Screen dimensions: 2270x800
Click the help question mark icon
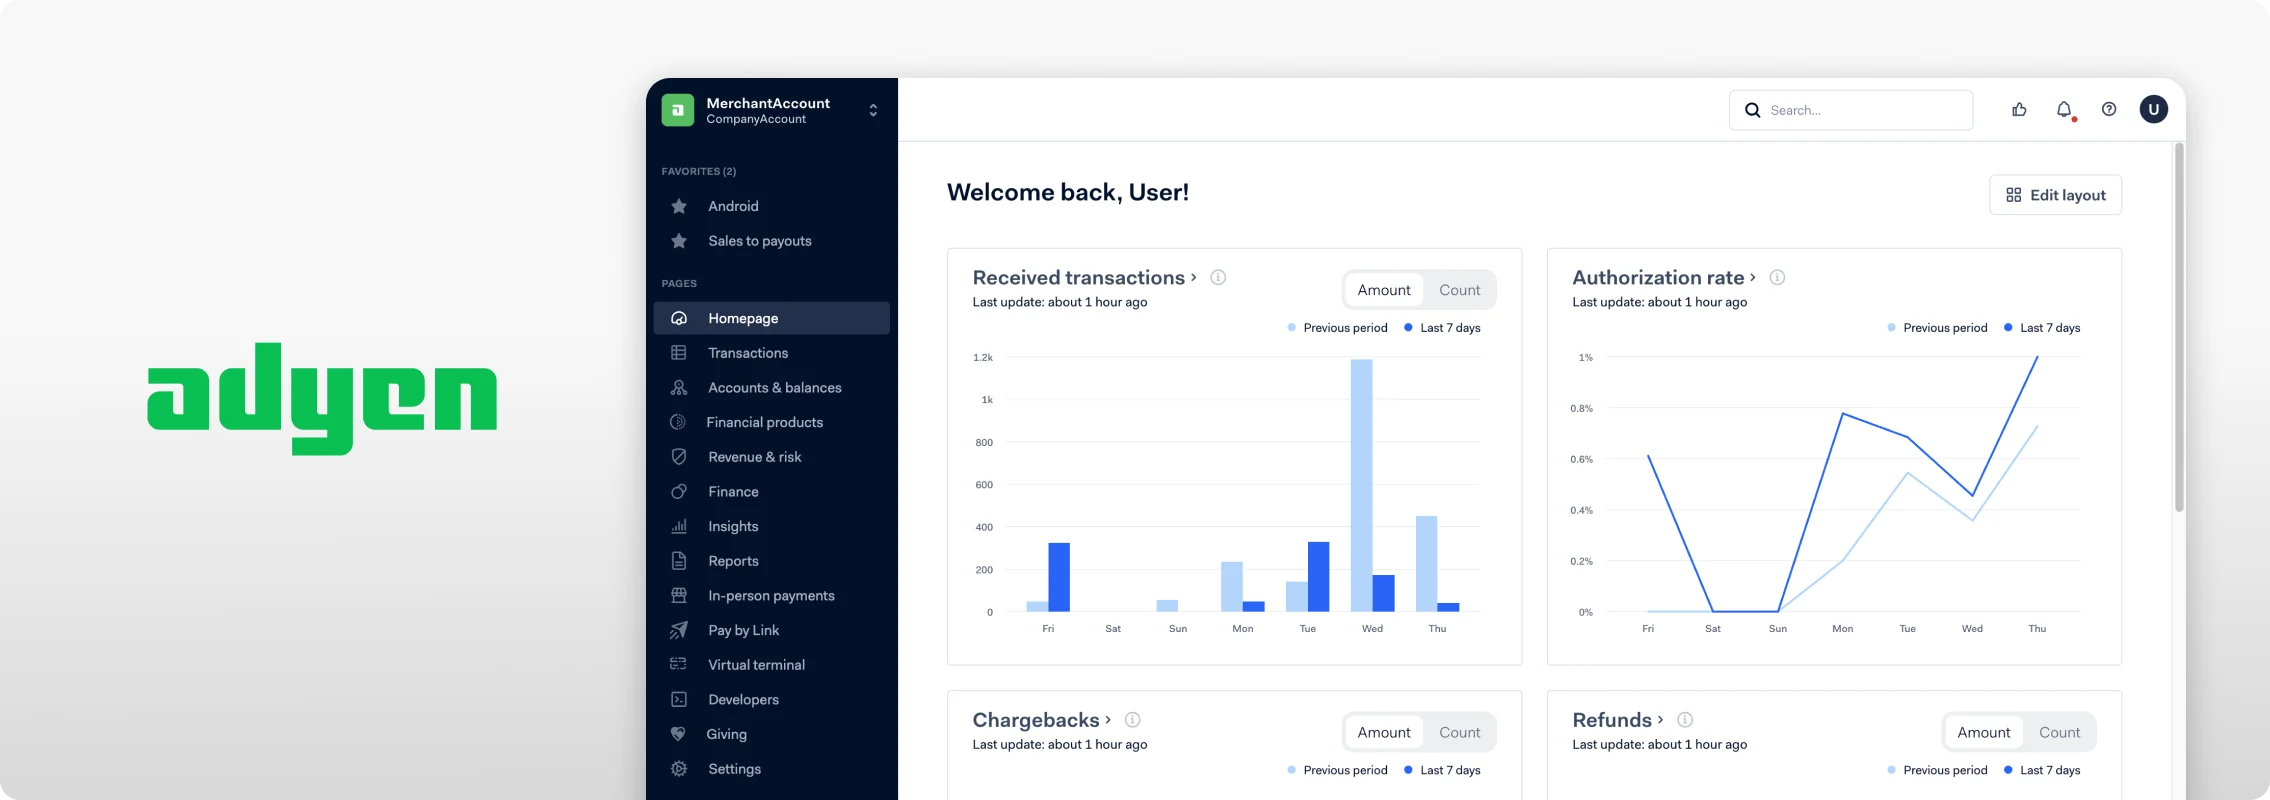[2109, 110]
